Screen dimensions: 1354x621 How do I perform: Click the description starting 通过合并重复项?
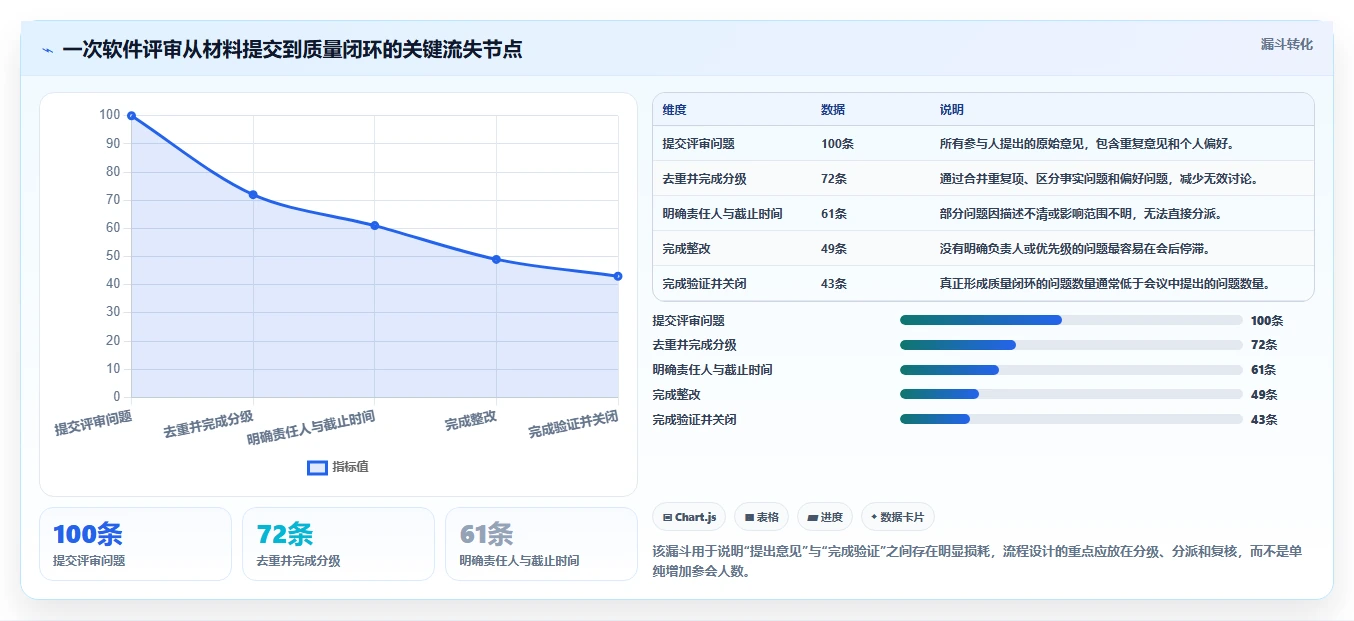[x=1099, y=179]
